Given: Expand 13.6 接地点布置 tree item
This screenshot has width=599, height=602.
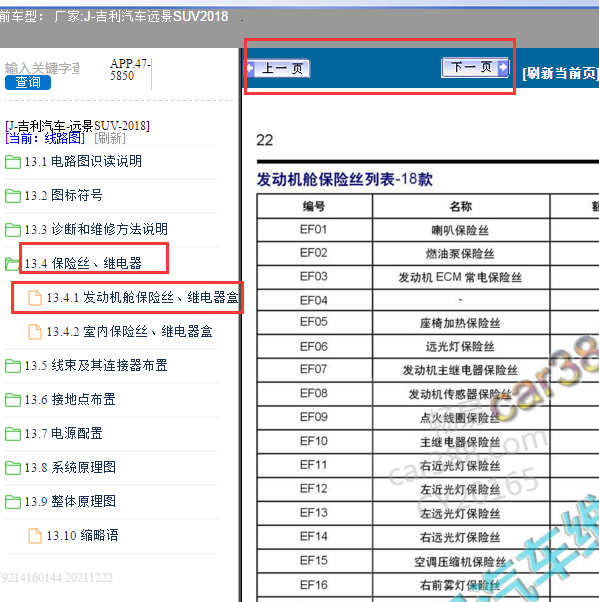Looking at the screenshot, I should point(70,400).
